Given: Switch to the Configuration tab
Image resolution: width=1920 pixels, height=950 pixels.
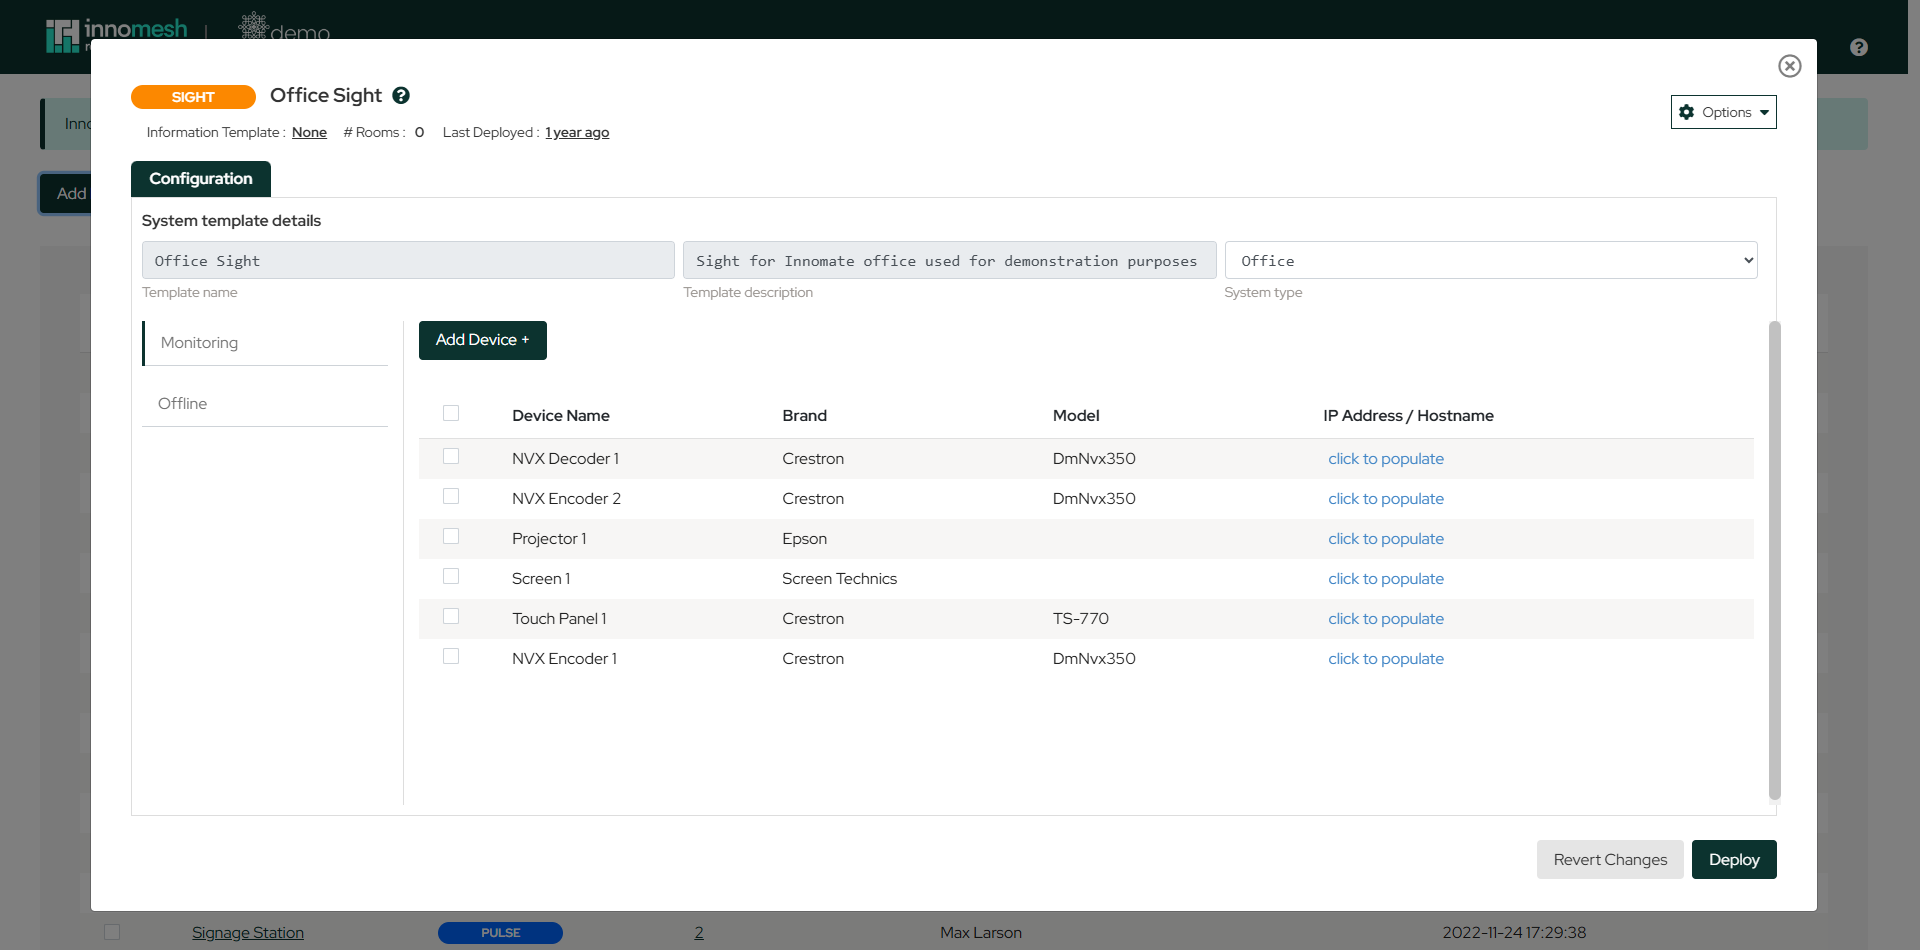Looking at the screenshot, I should click(x=201, y=179).
